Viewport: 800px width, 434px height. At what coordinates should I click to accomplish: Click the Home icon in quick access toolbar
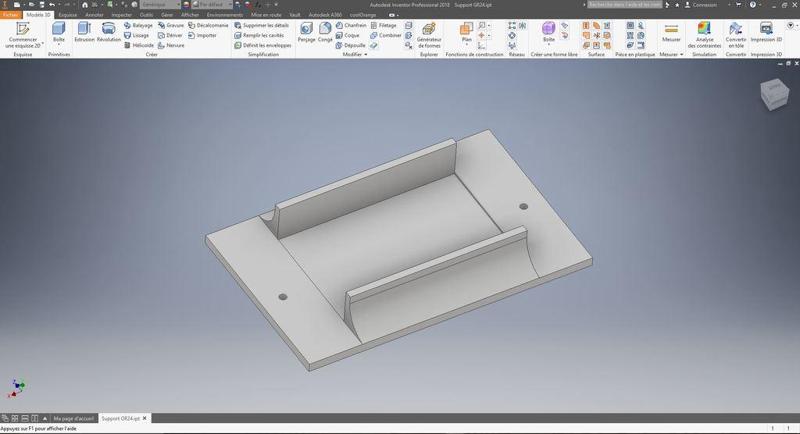pos(85,5)
